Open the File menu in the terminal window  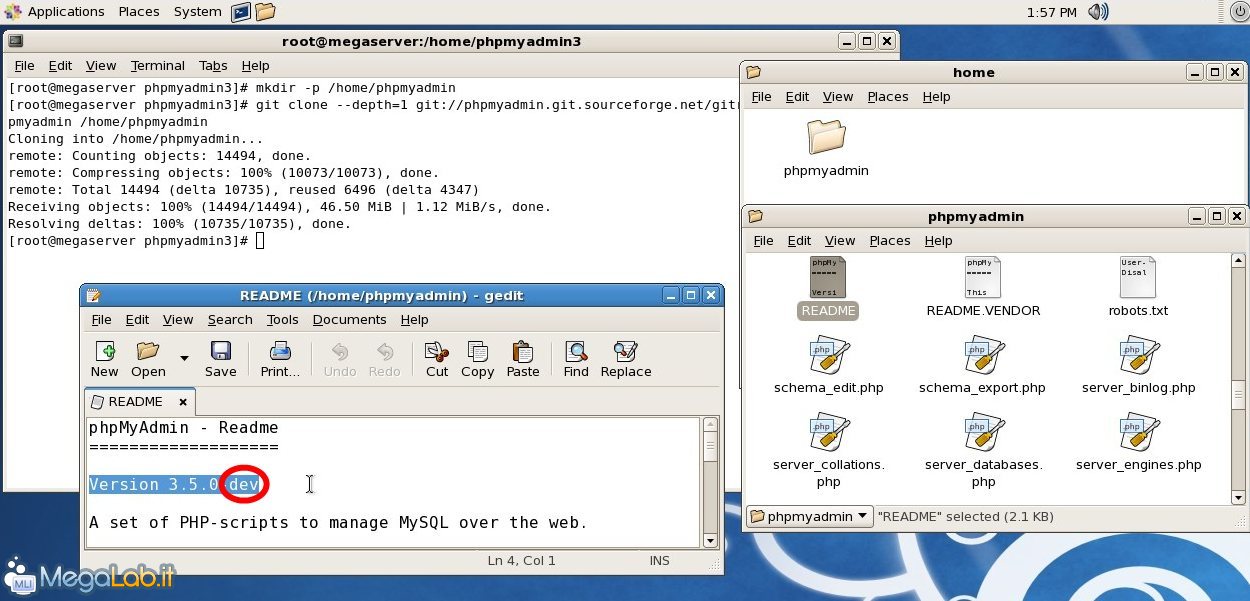(24, 66)
